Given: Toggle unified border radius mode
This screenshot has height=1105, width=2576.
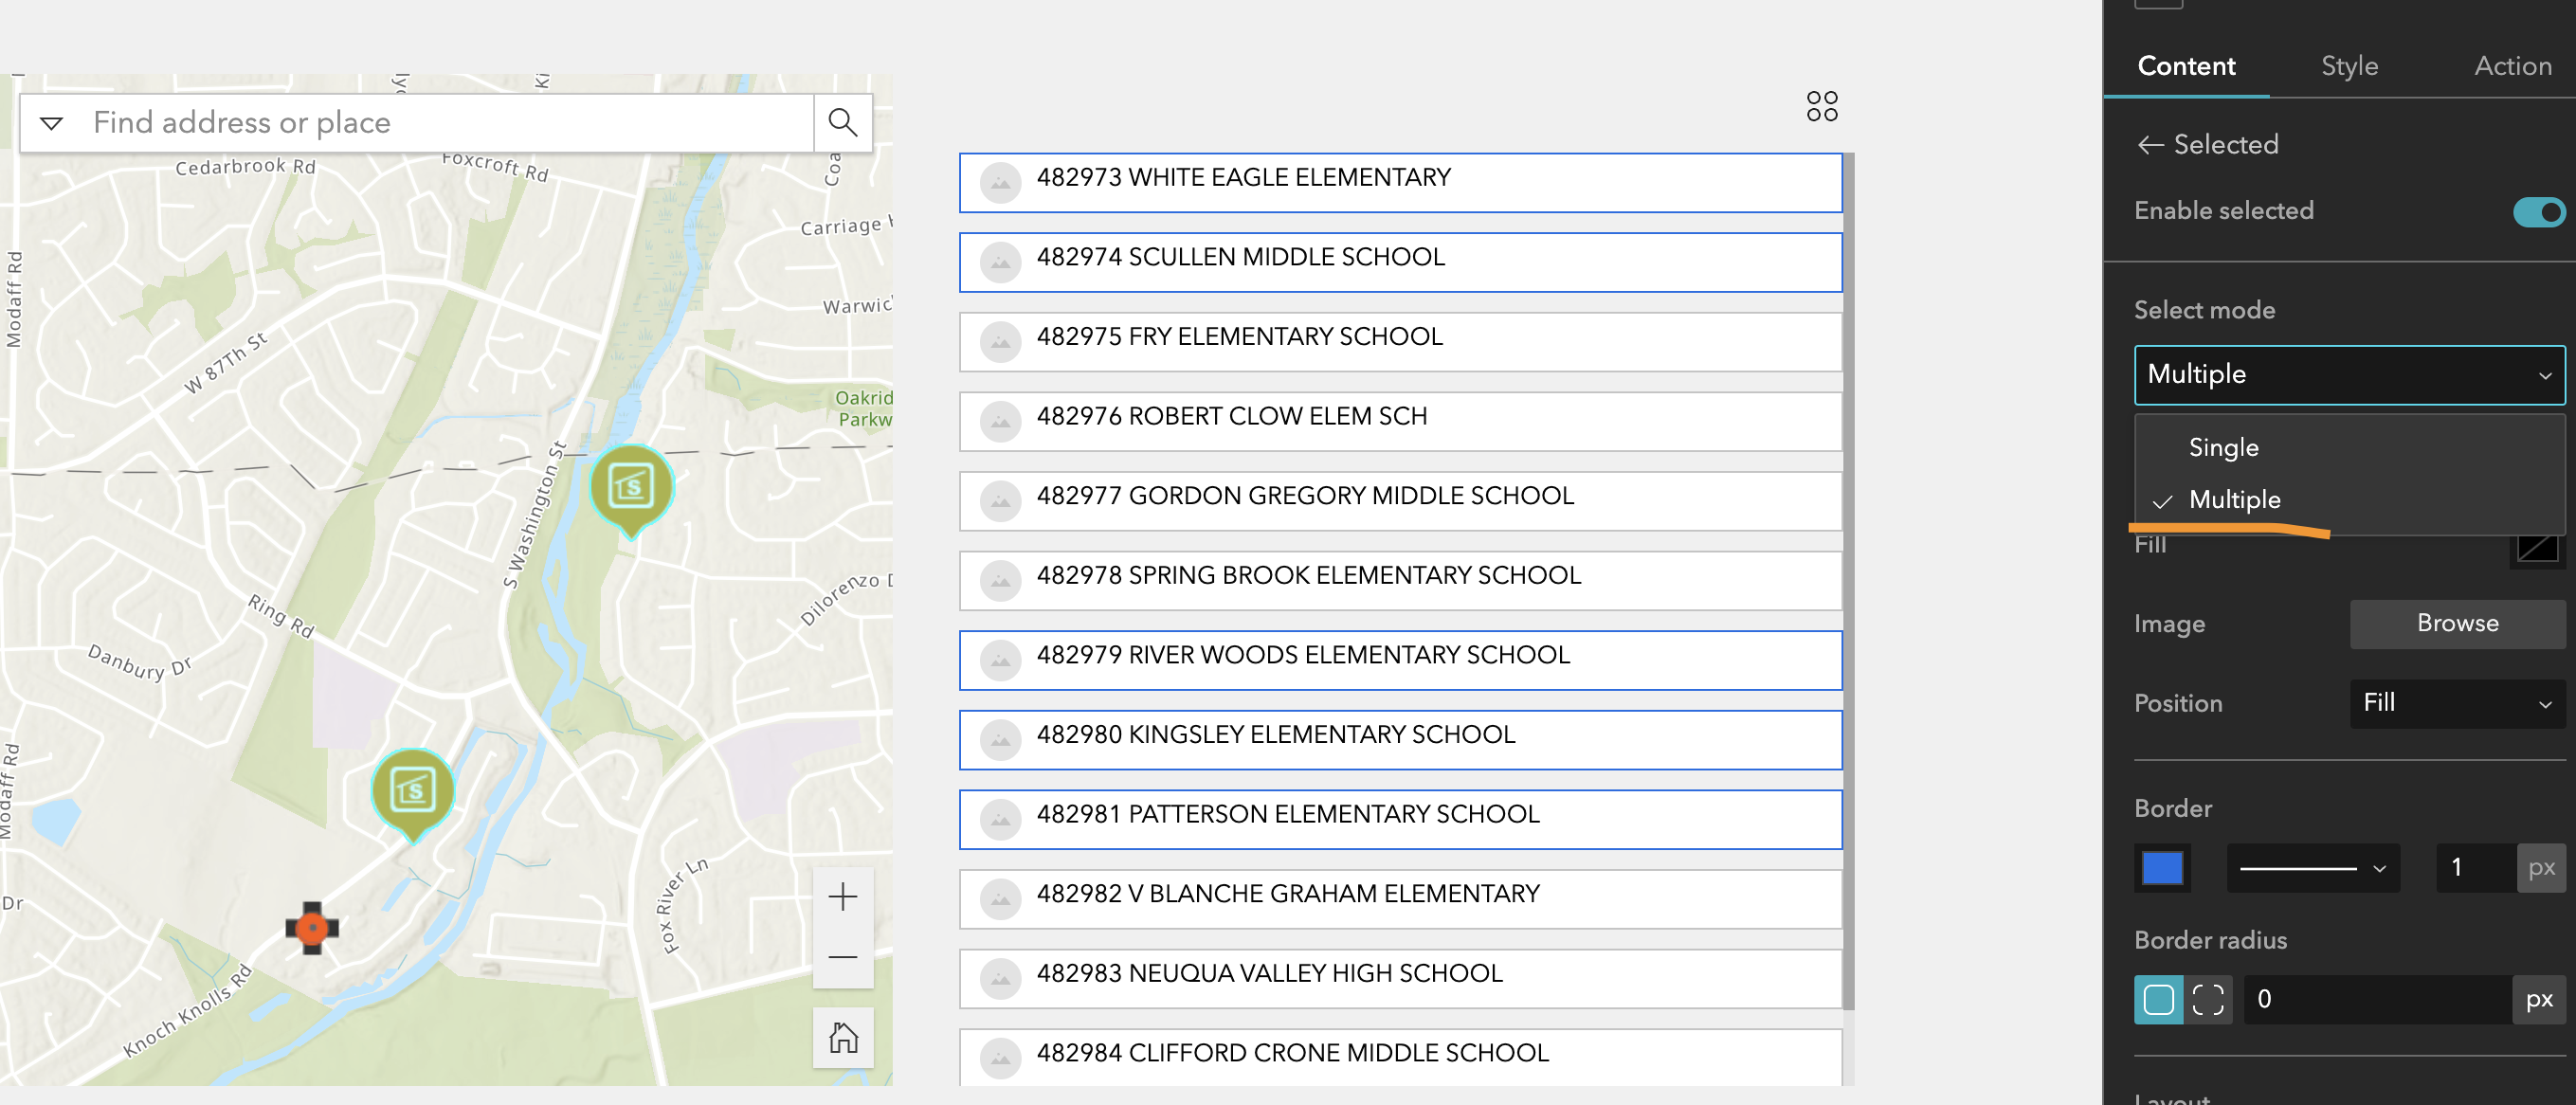Looking at the screenshot, I should pyautogui.click(x=2159, y=999).
